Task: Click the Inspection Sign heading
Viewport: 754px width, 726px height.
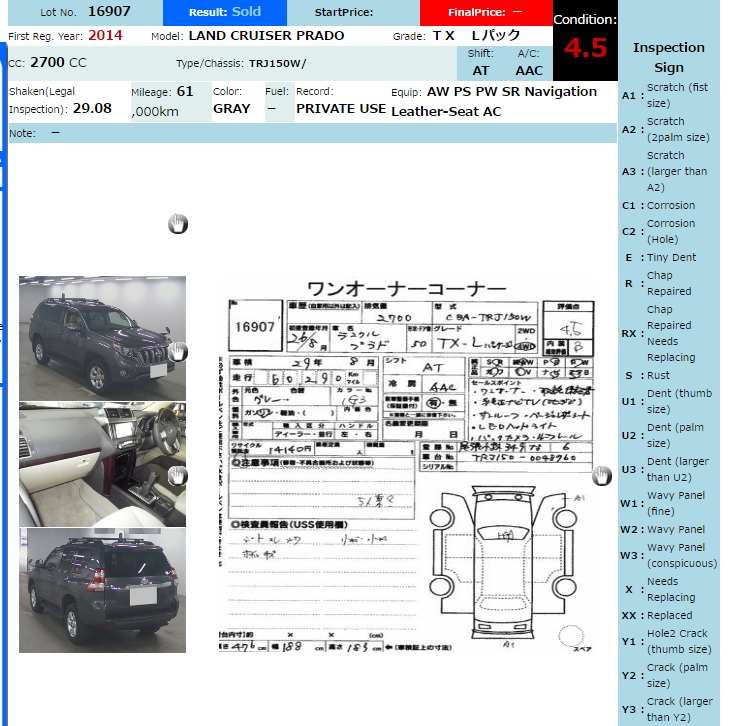Action: tap(668, 57)
